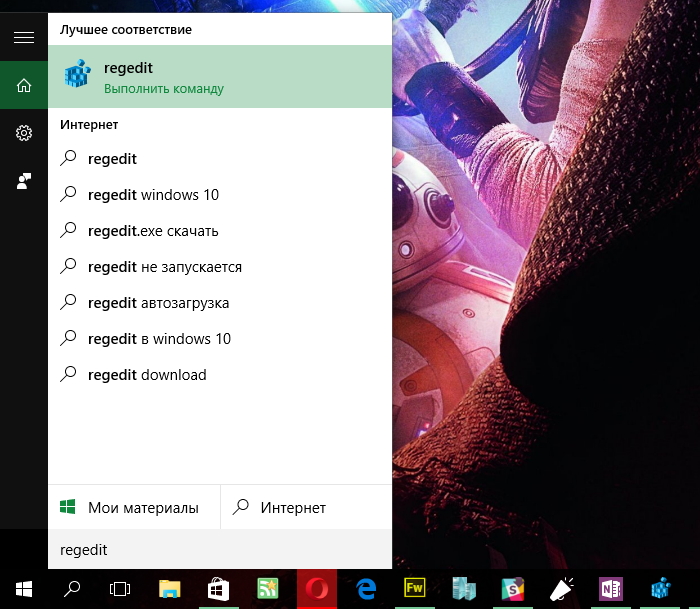The height and width of the screenshot is (609, 700).
Task: Open the hamburger menu in search panel
Action: 24,37
